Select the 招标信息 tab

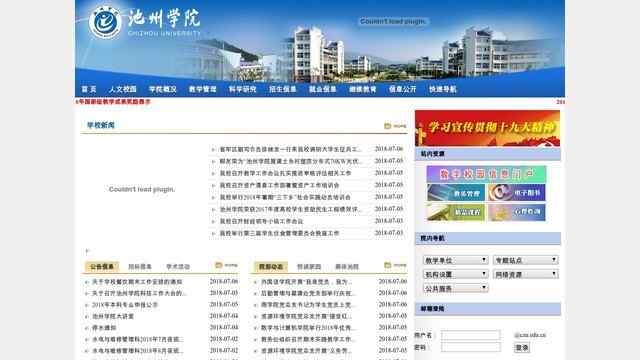pyautogui.click(x=140, y=267)
